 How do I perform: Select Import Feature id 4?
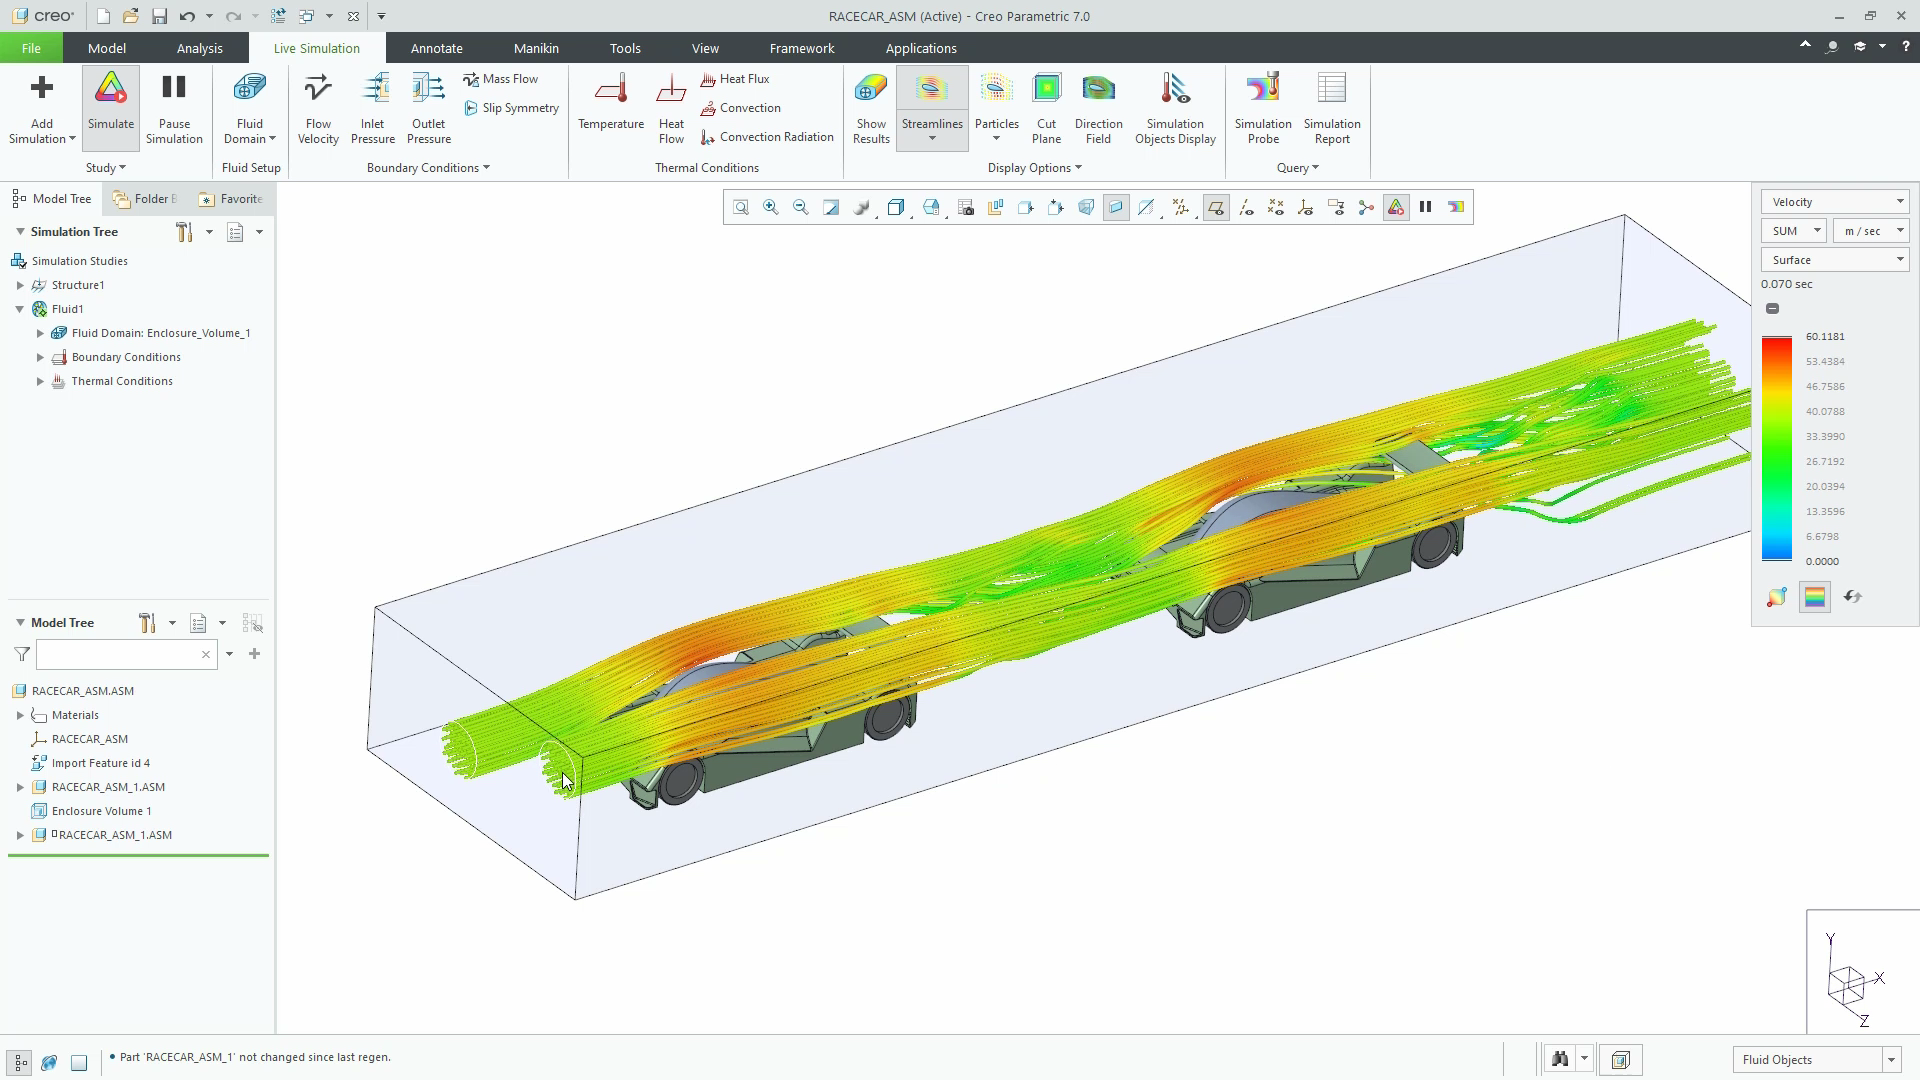pos(100,763)
